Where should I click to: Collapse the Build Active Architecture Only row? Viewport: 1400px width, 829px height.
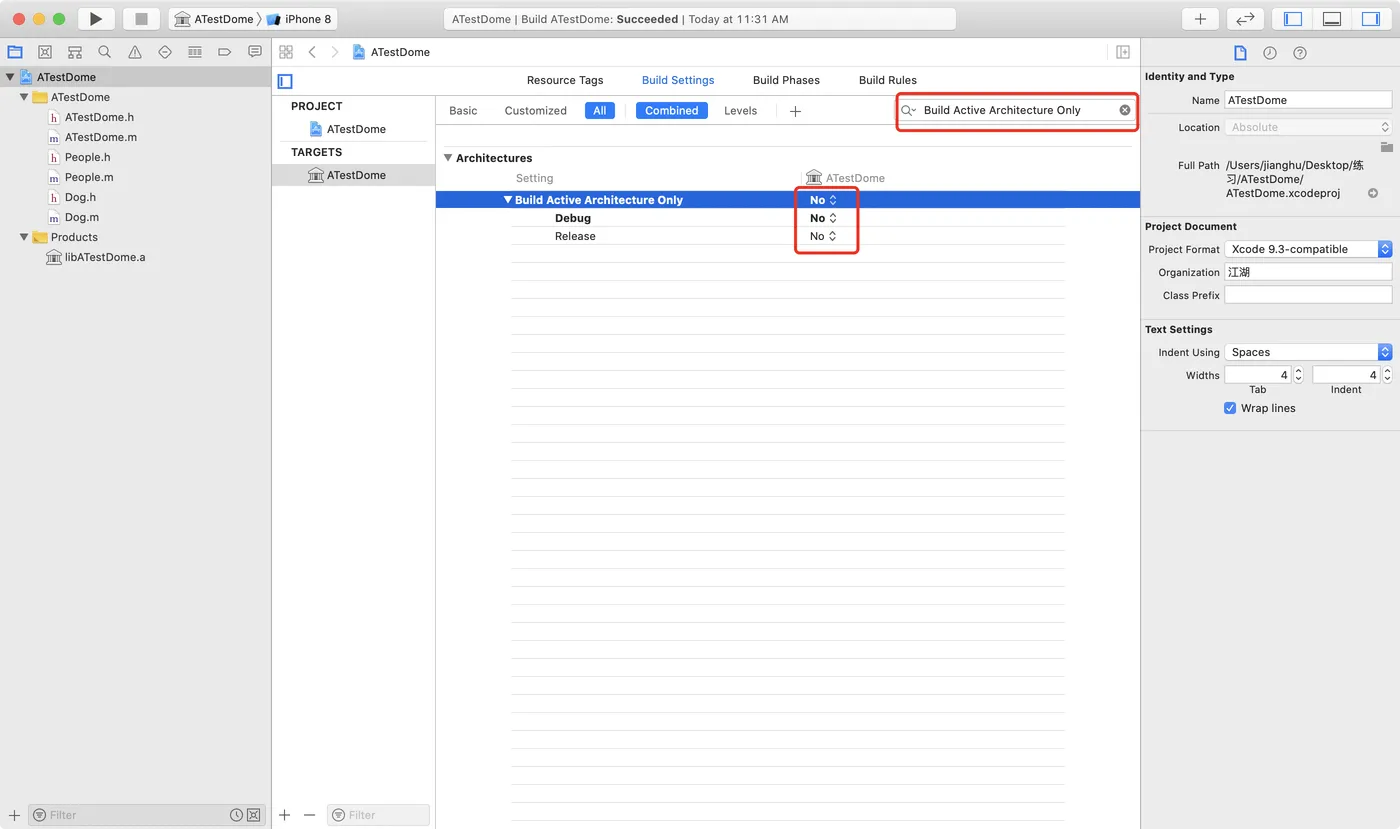pyautogui.click(x=508, y=200)
